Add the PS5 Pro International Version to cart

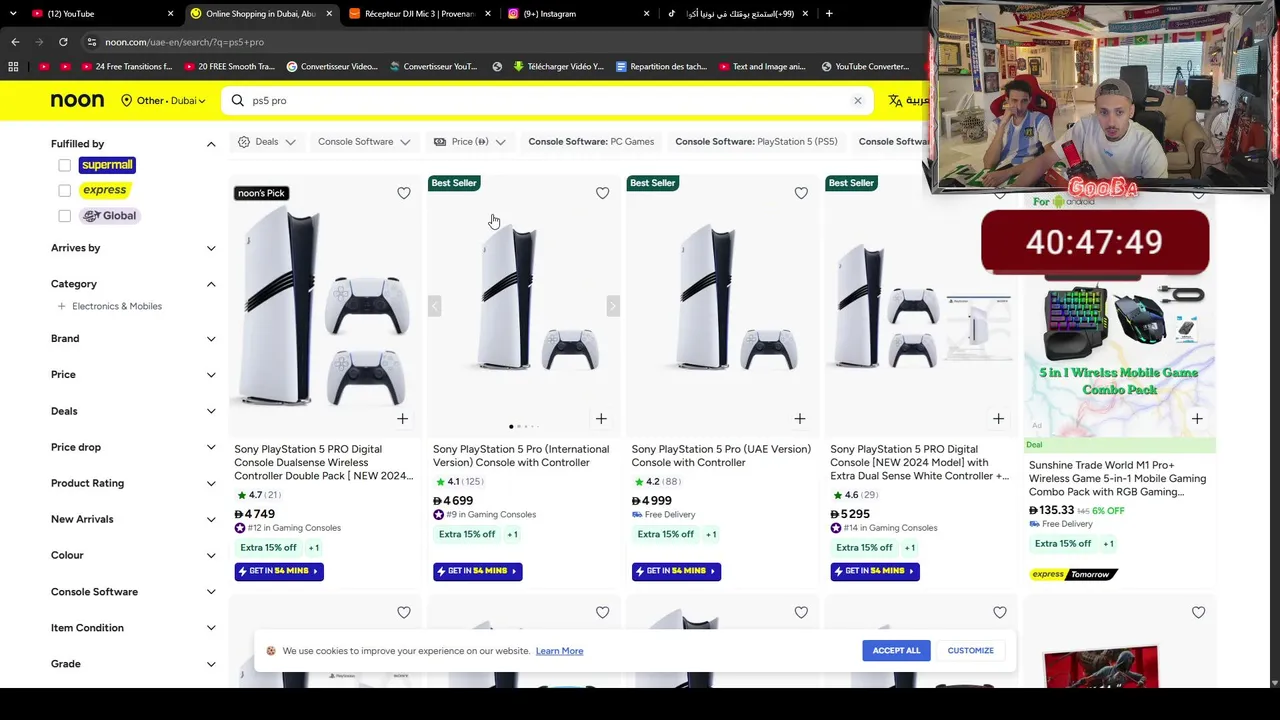coord(601,419)
